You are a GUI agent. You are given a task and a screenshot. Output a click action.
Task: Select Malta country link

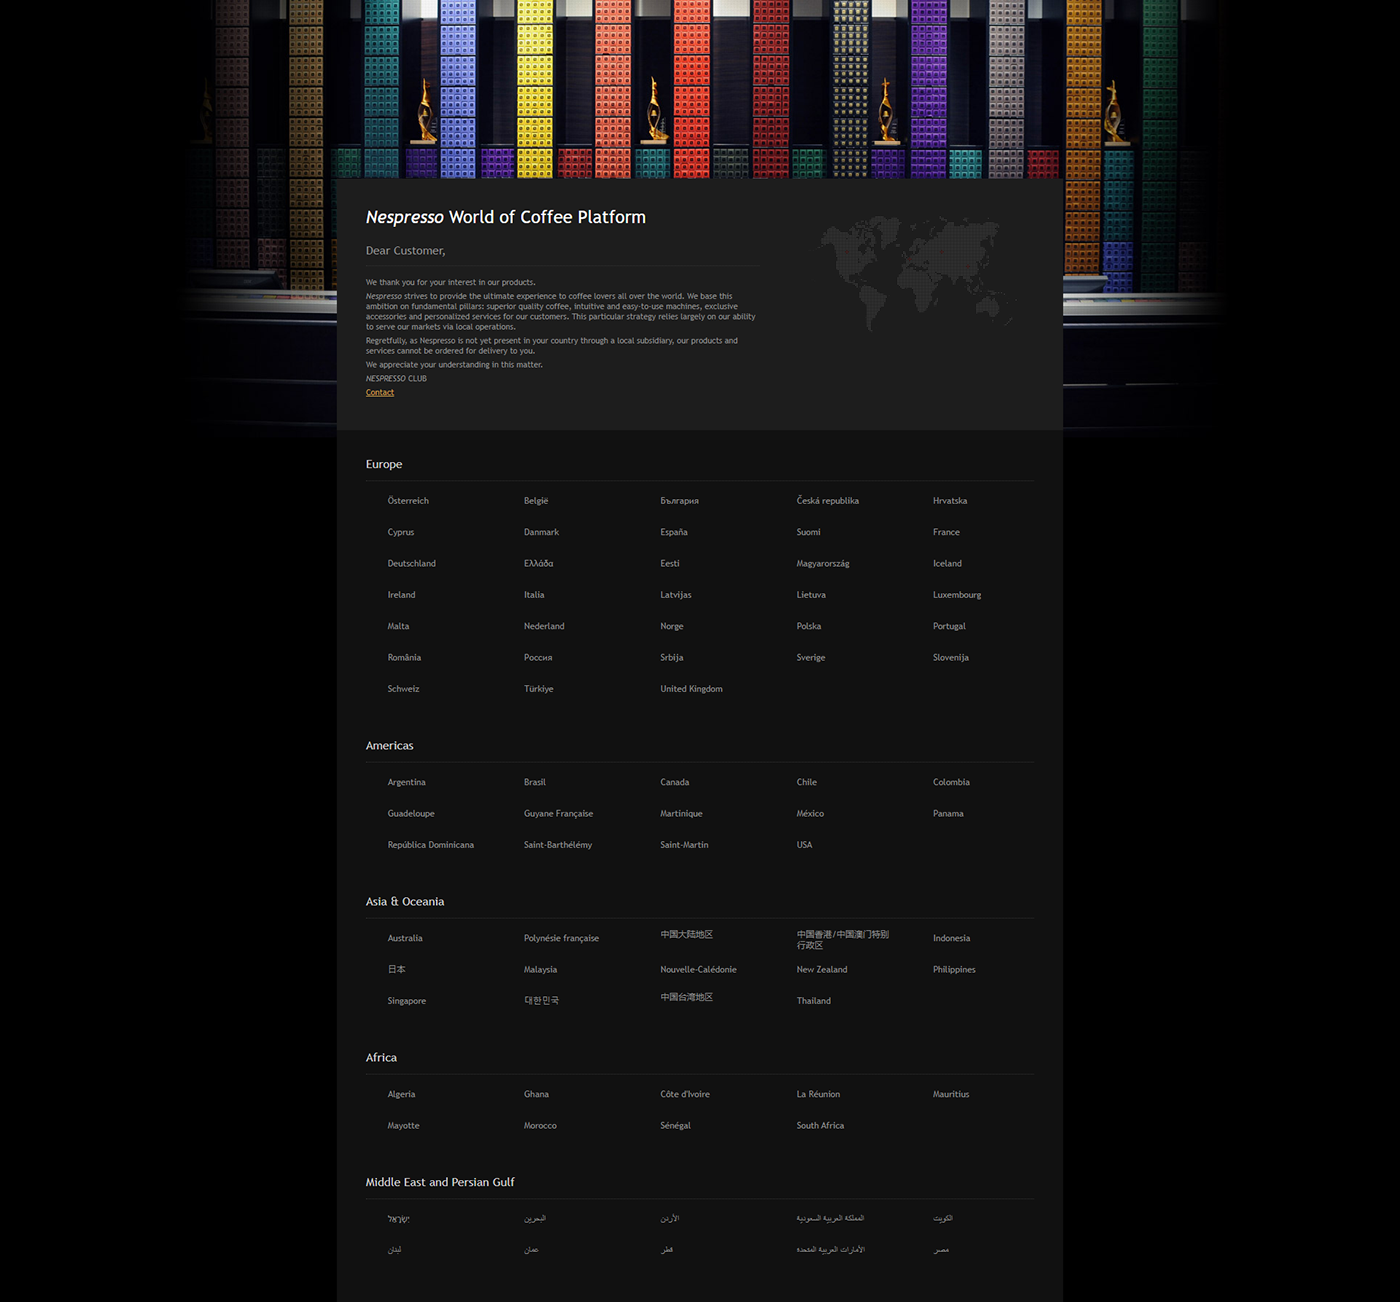(x=399, y=626)
